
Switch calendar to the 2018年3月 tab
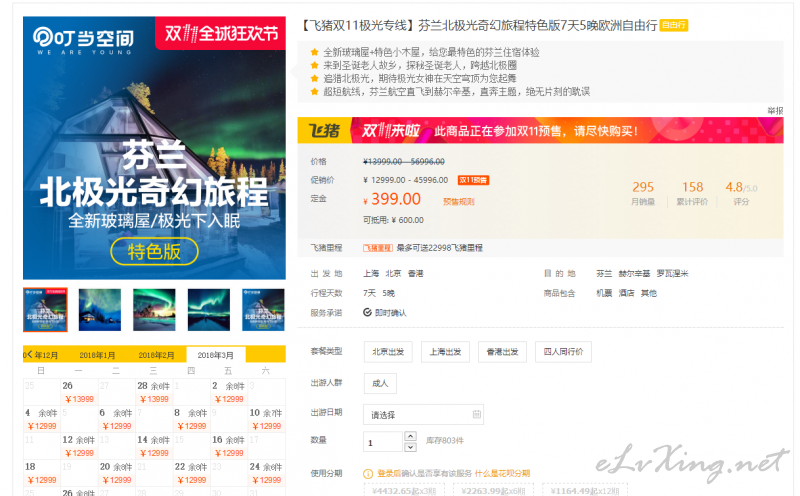[x=216, y=355]
